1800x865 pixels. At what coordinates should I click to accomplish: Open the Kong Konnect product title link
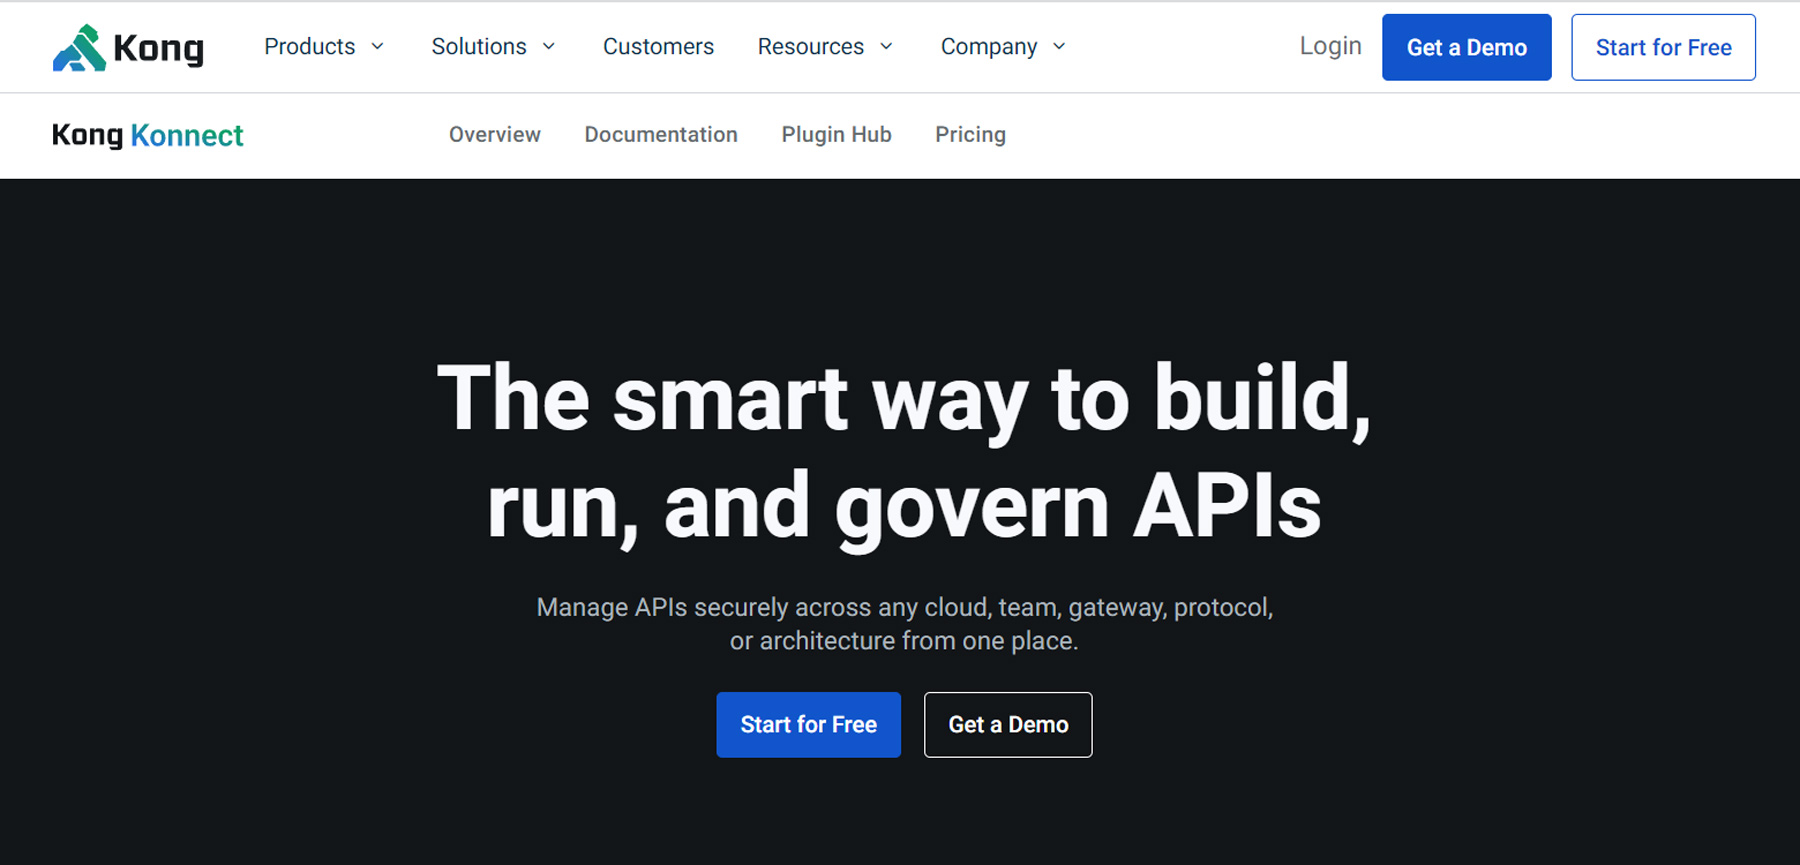pyautogui.click(x=147, y=135)
